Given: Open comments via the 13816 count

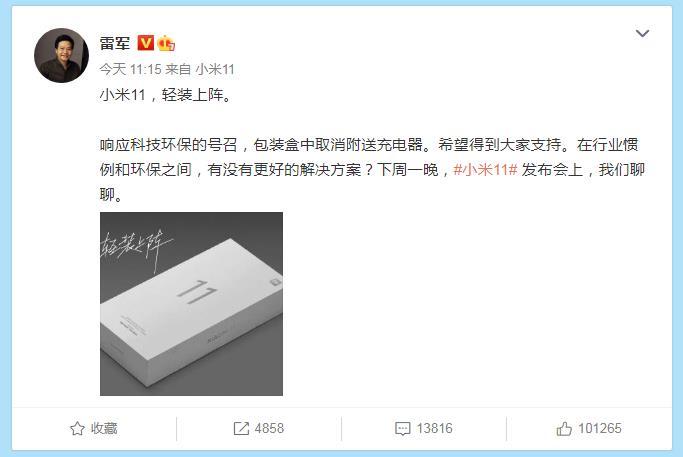Looking at the screenshot, I should pos(434,428).
